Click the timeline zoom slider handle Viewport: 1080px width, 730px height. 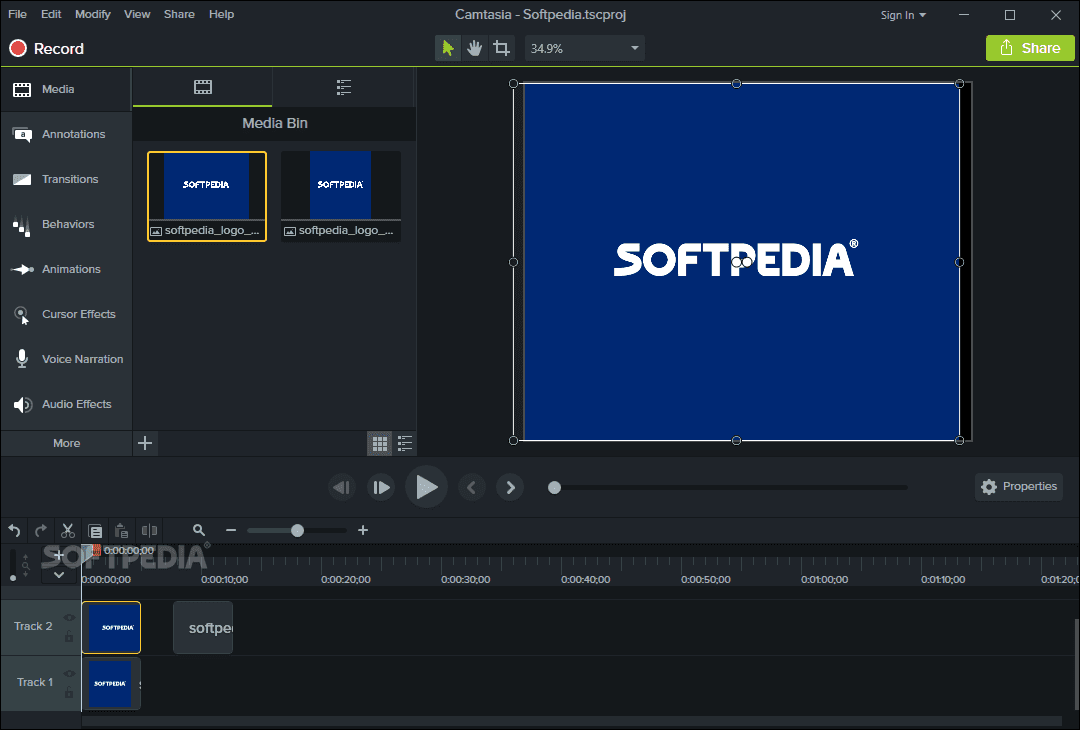click(x=297, y=531)
